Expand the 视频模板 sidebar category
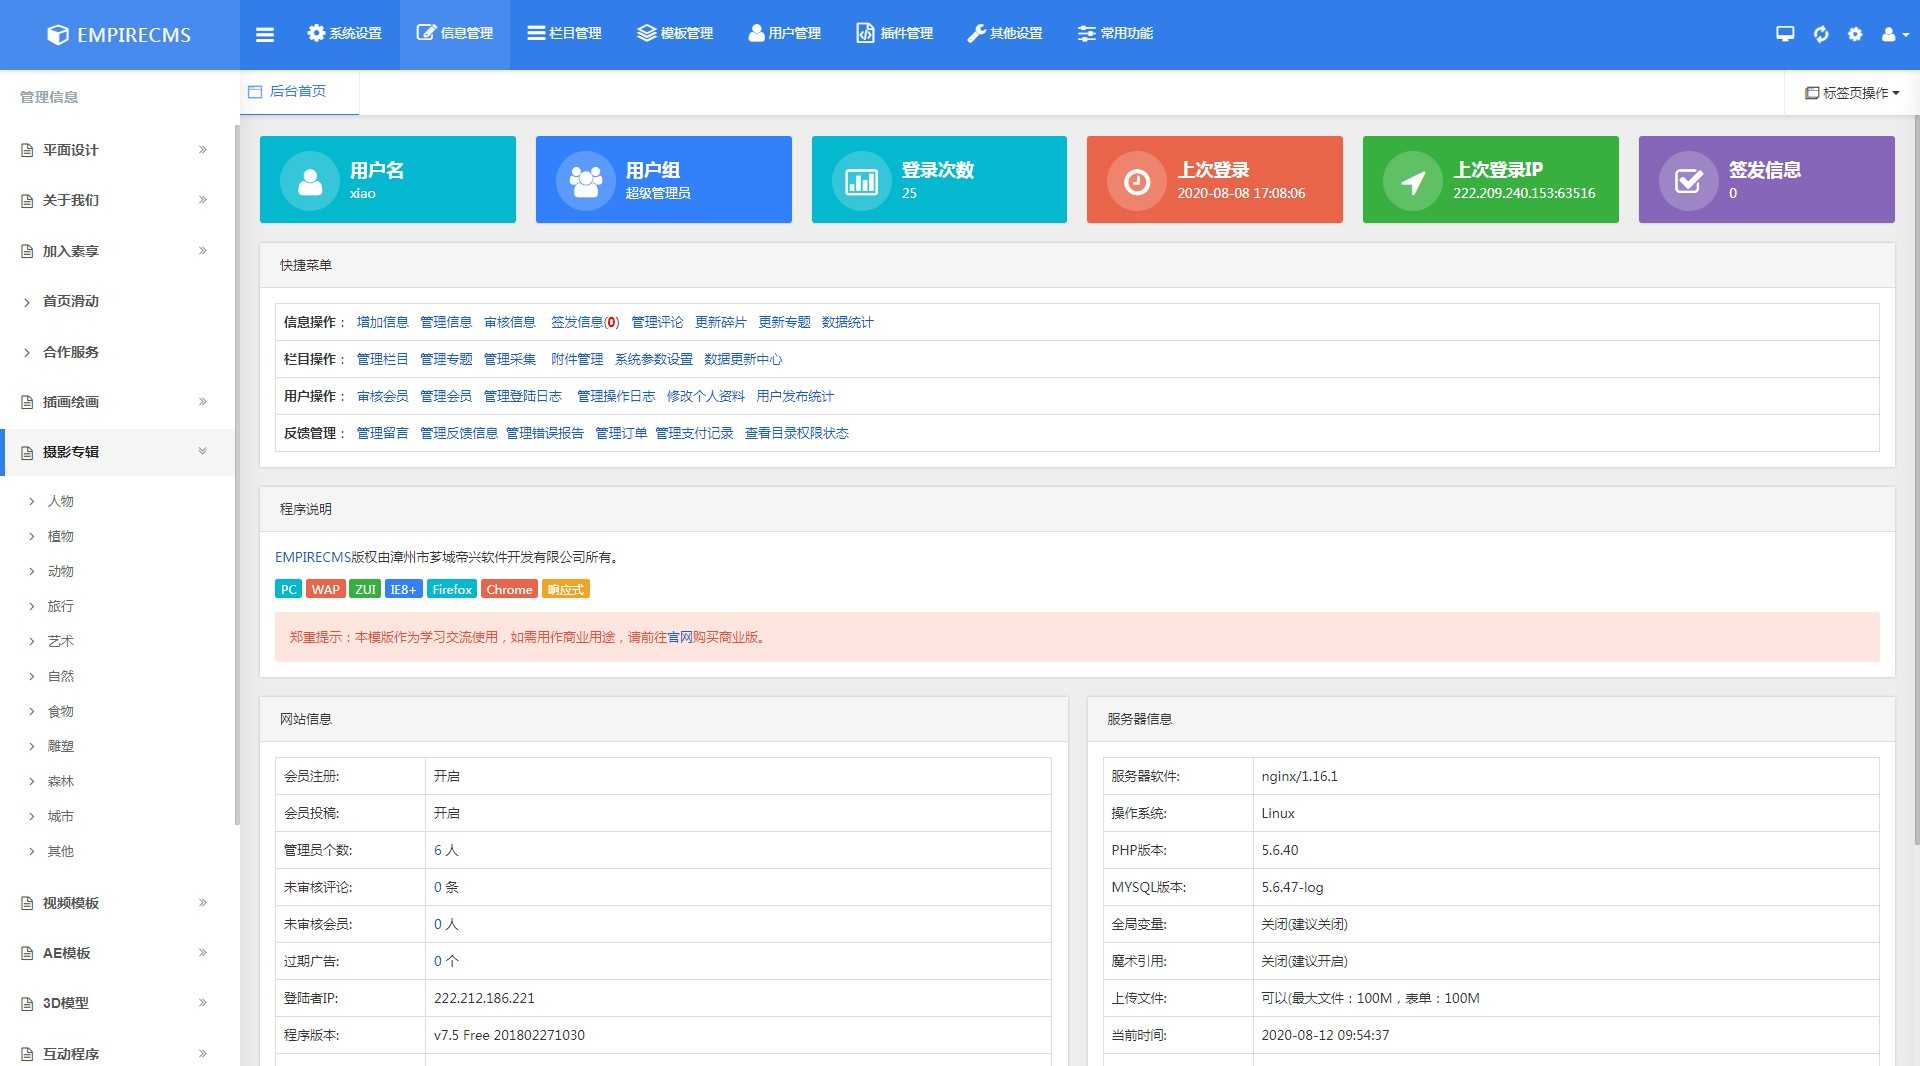 pos(116,903)
